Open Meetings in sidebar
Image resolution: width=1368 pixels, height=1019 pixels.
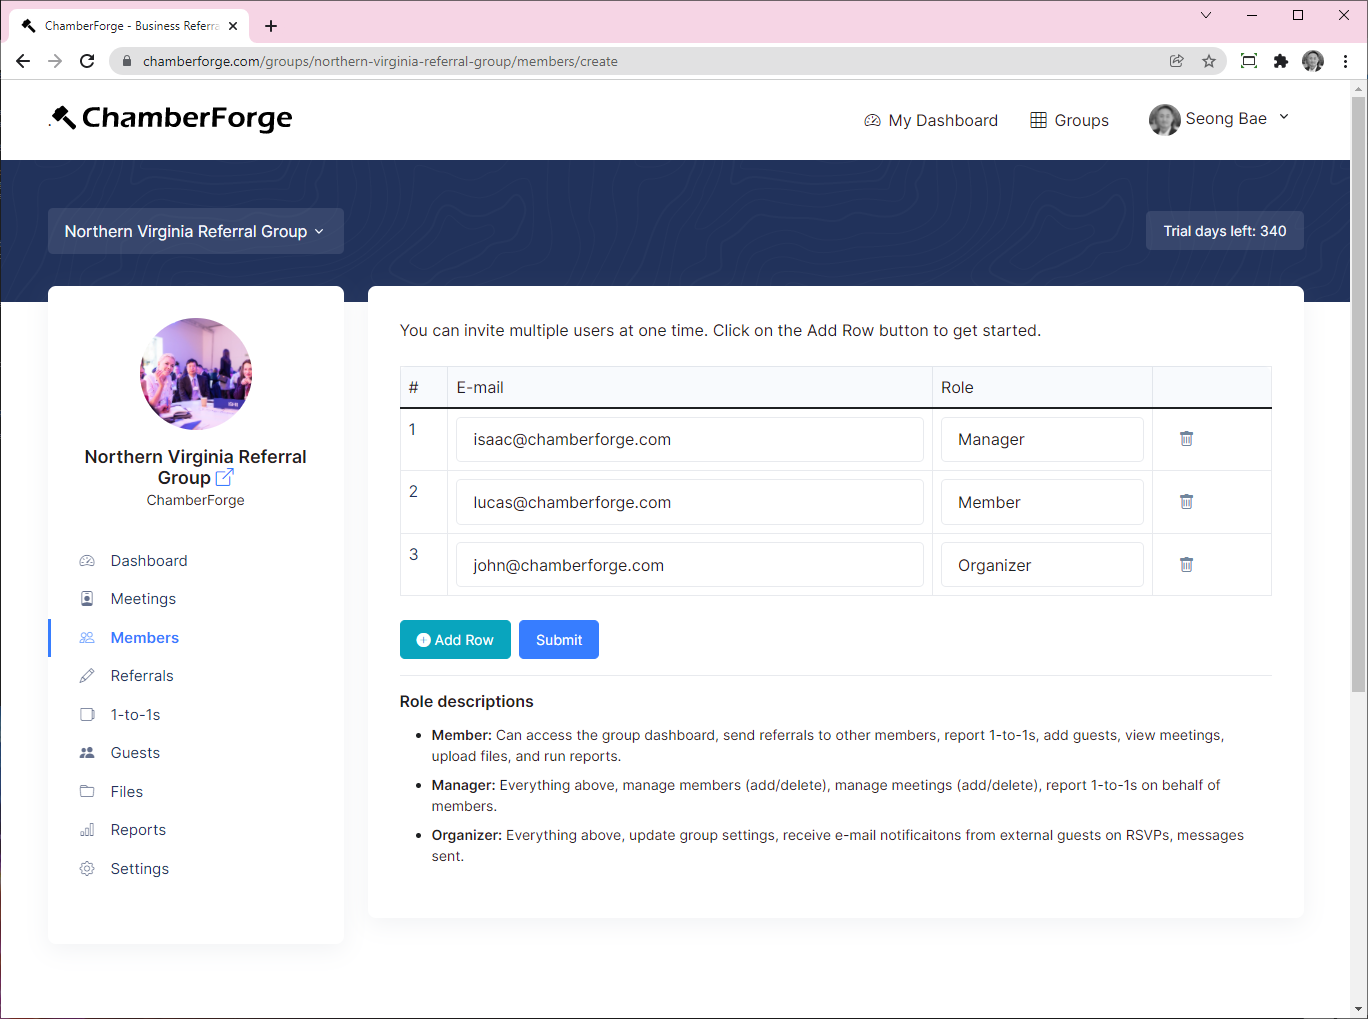[143, 599]
